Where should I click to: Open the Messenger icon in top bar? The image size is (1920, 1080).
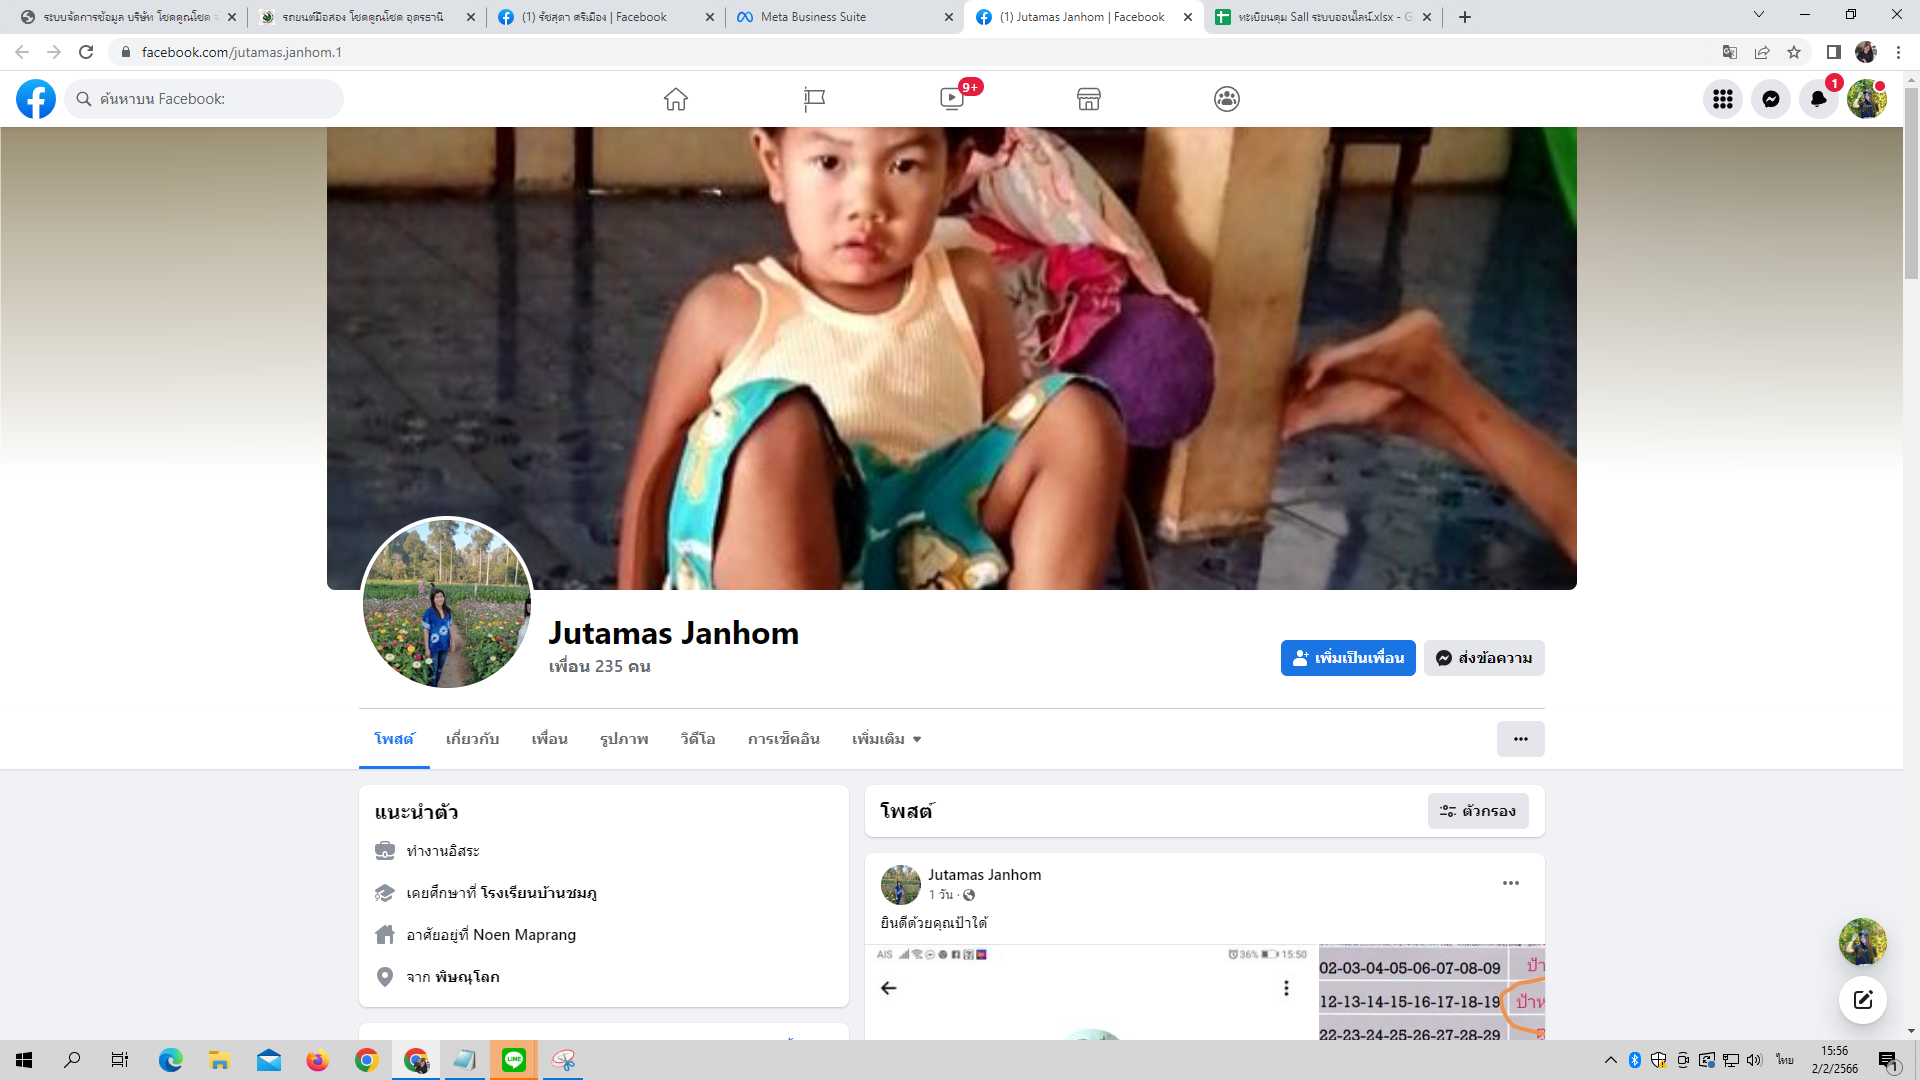coord(1770,99)
